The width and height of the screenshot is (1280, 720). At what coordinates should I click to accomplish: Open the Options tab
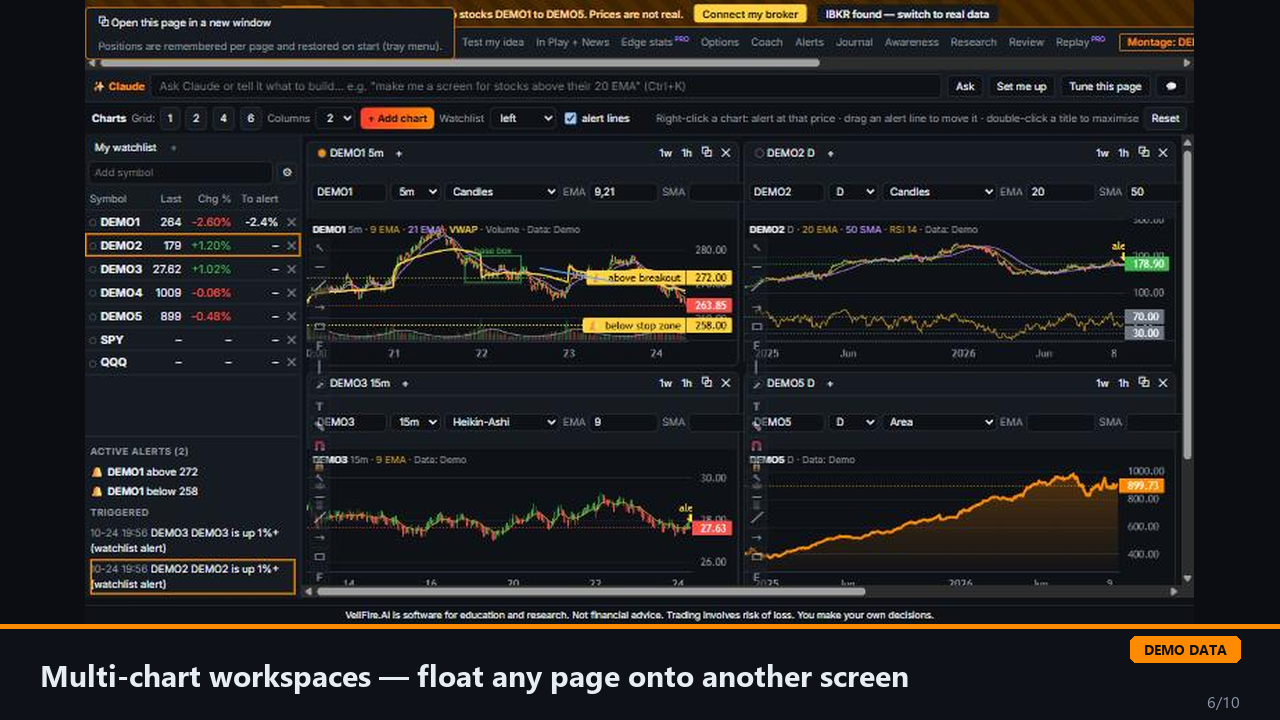pos(719,42)
